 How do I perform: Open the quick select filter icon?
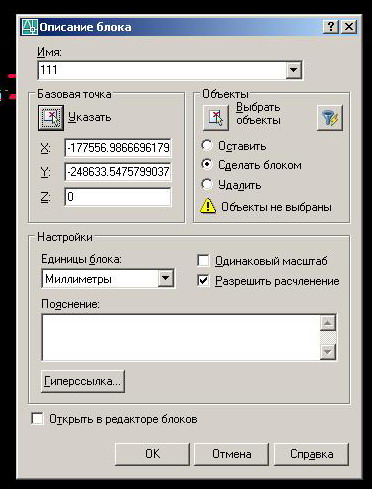coord(330,118)
